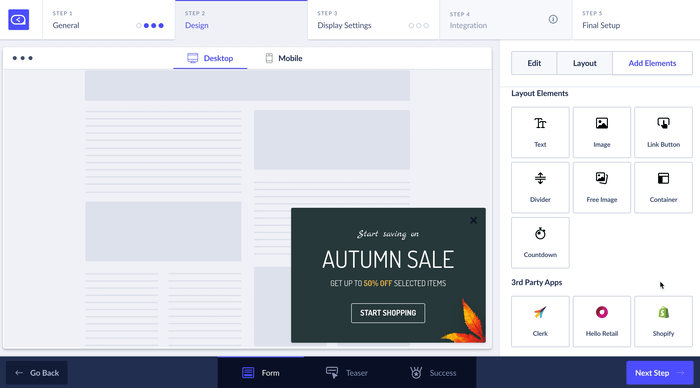
Task: Add a Countdown element
Action: pyautogui.click(x=540, y=242)
